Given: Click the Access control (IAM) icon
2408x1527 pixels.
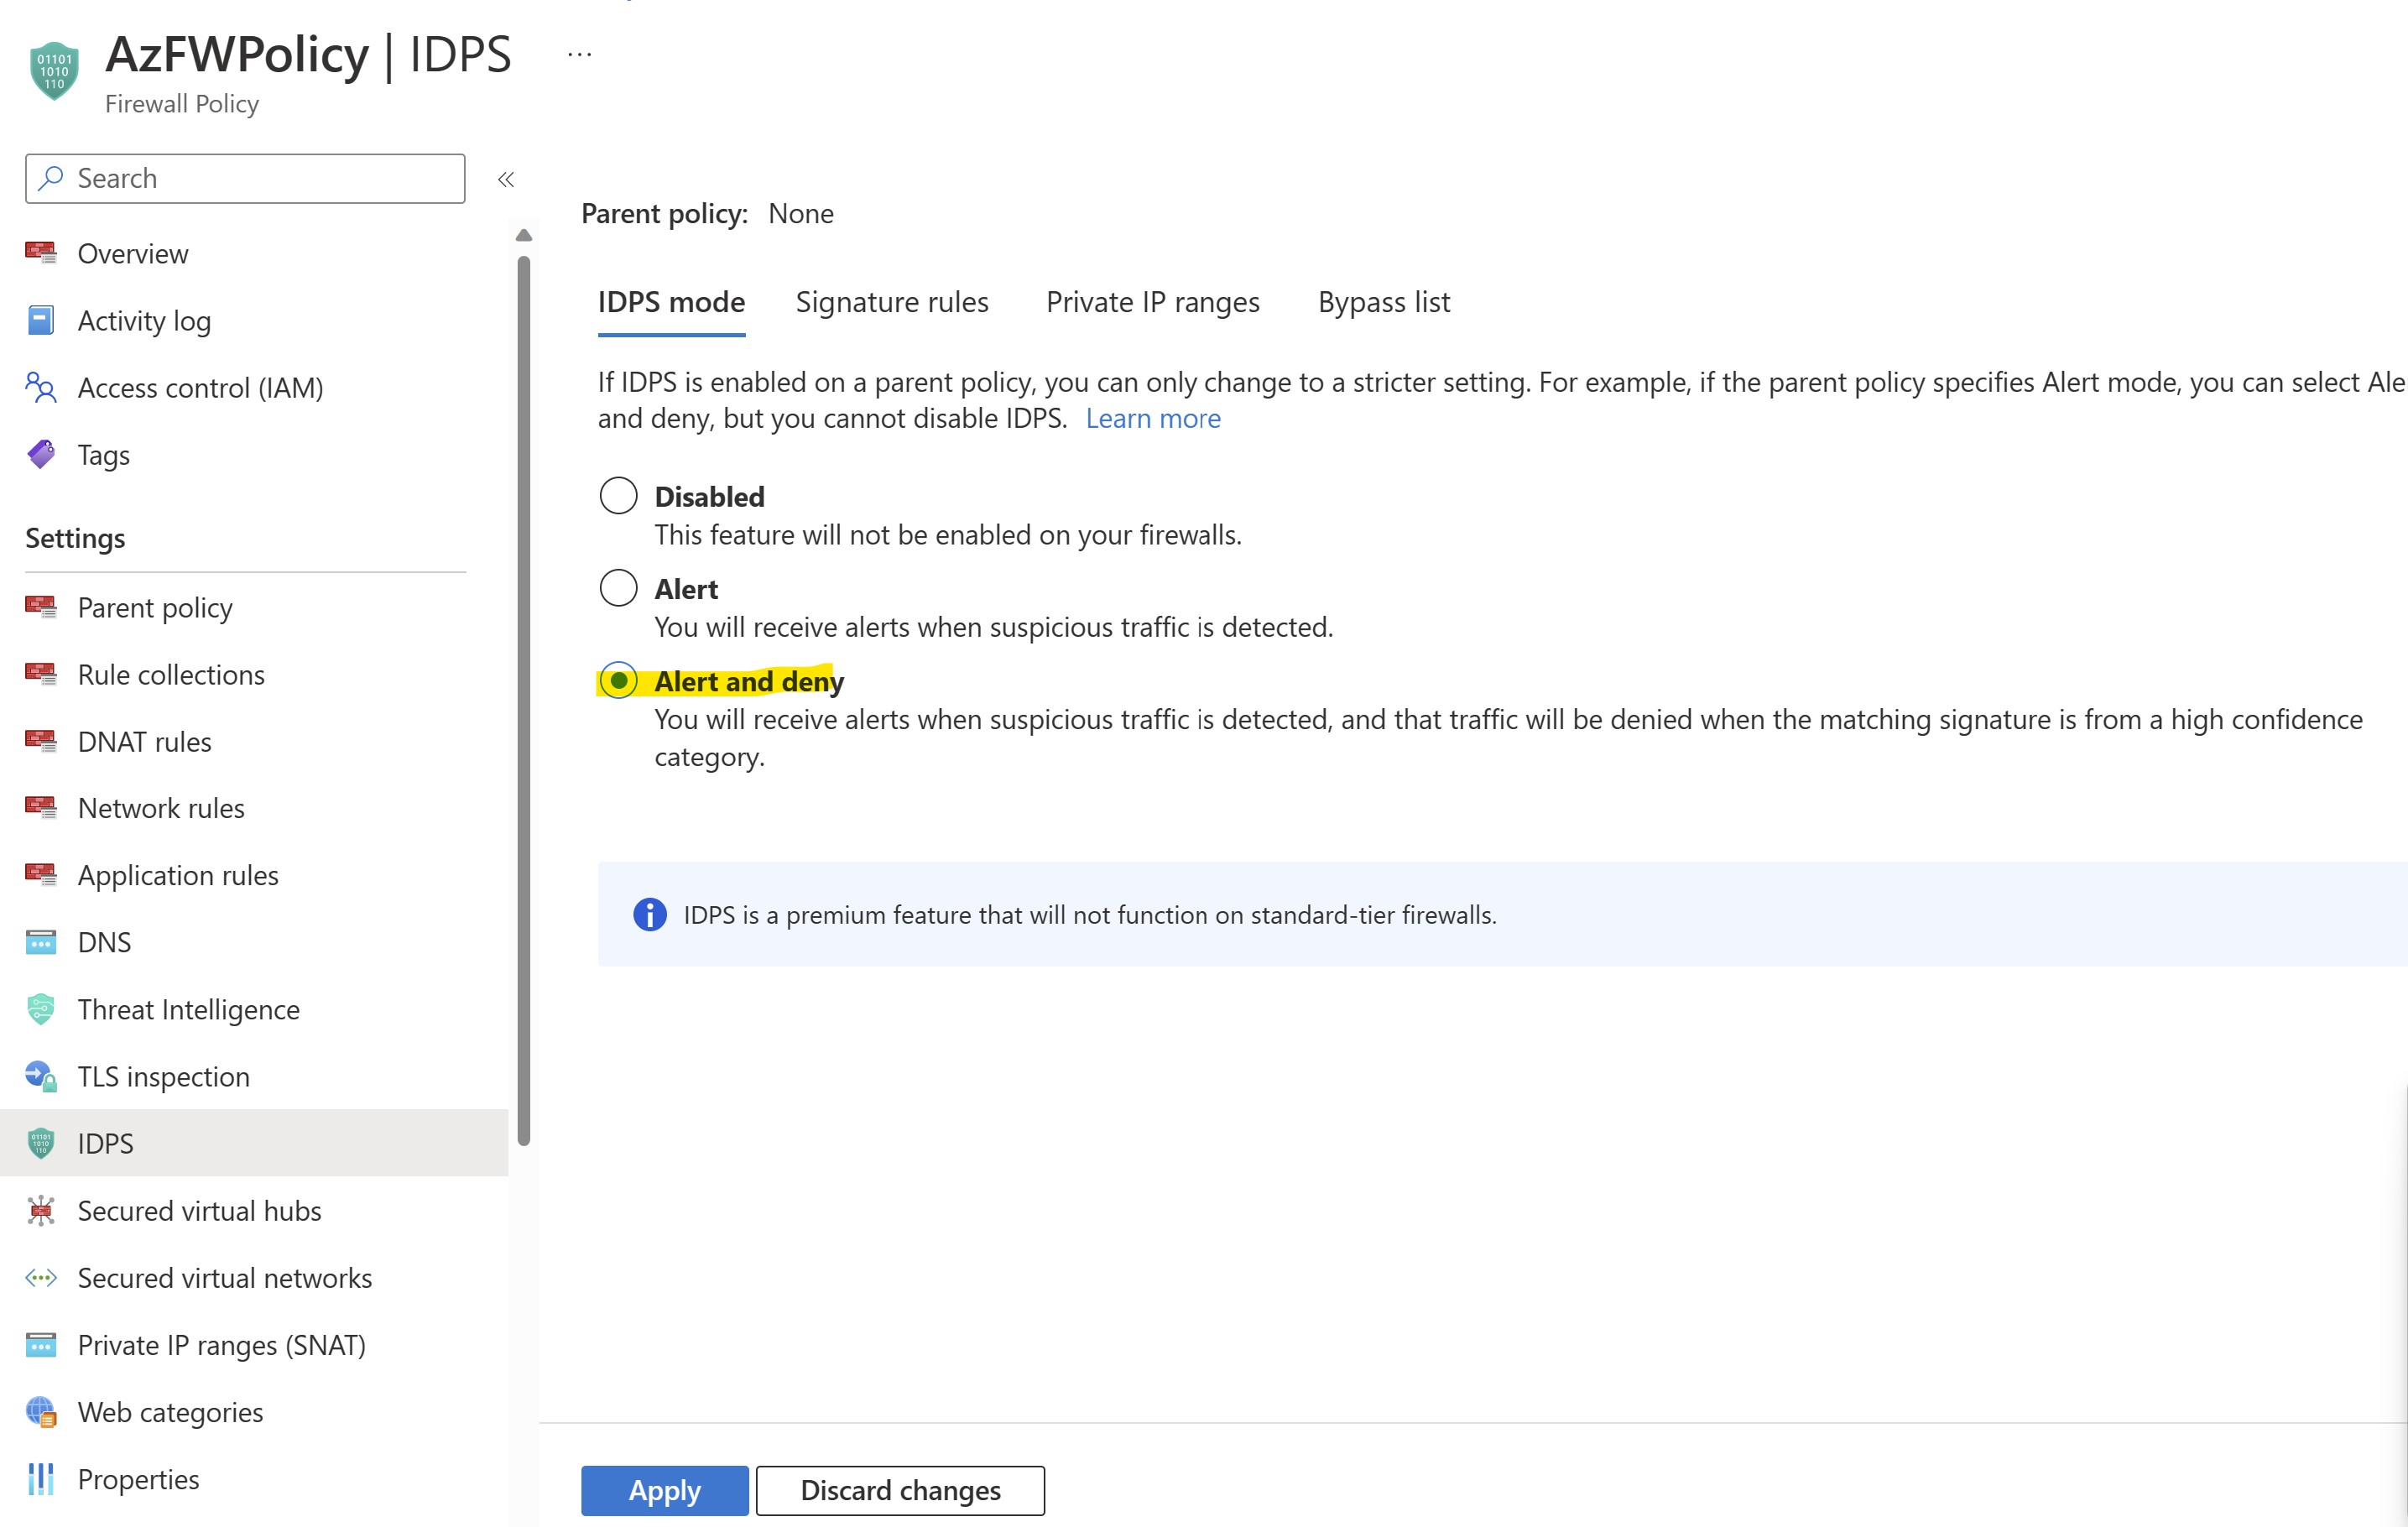Looking at the screenshot, I should point(41,388).
